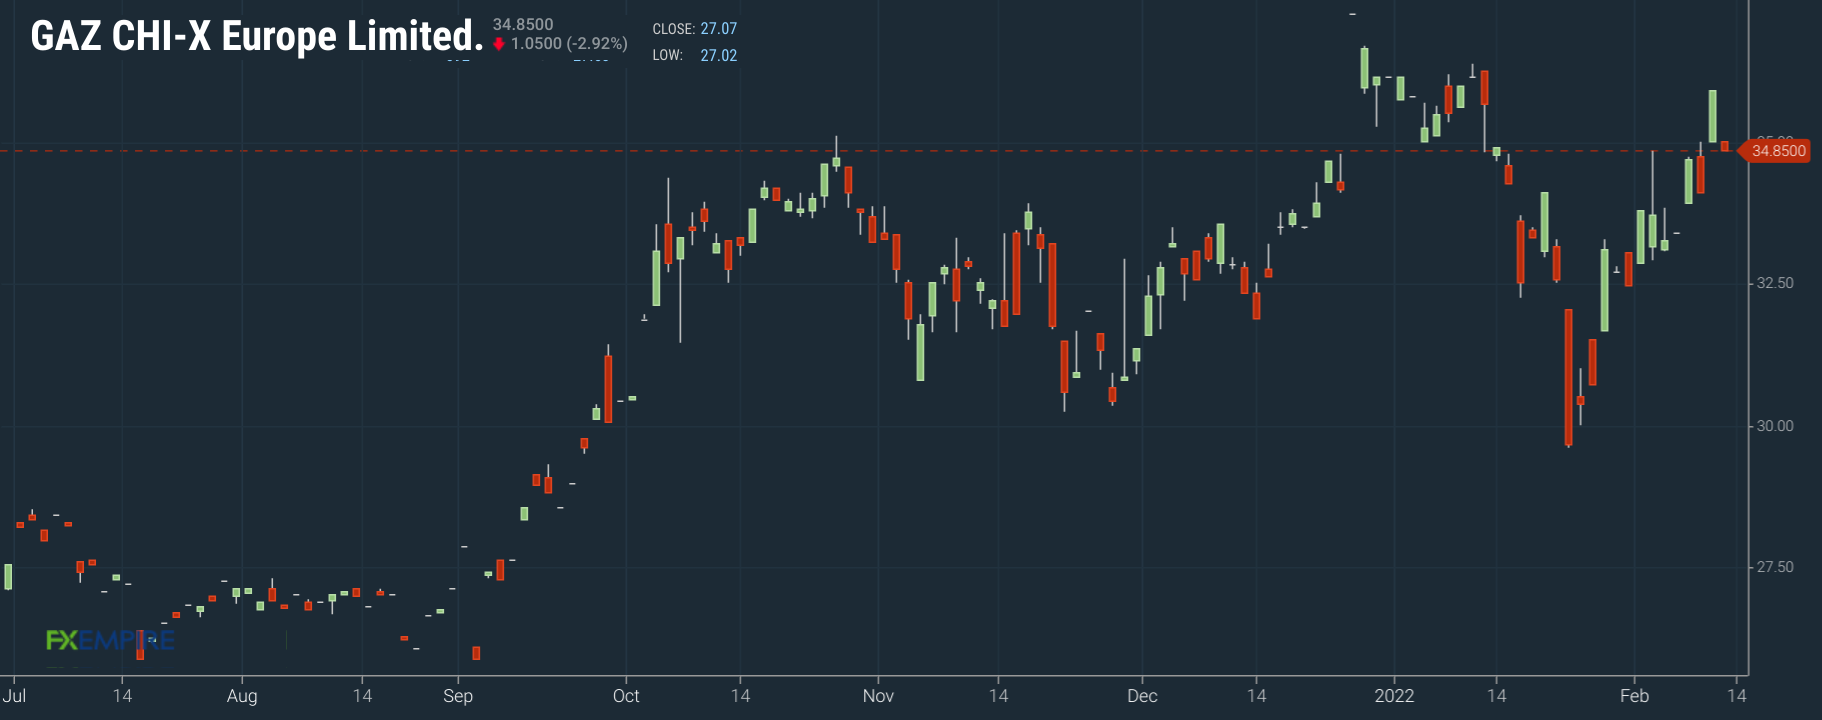Click the 27.50 price axis label
Image resolution: width=1822 pixels, height=720 pixels.
tap(1775, 567)
